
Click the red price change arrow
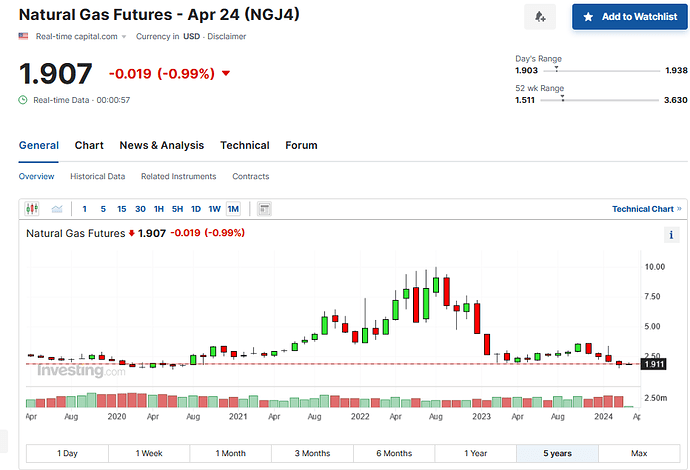coord(226,73)
